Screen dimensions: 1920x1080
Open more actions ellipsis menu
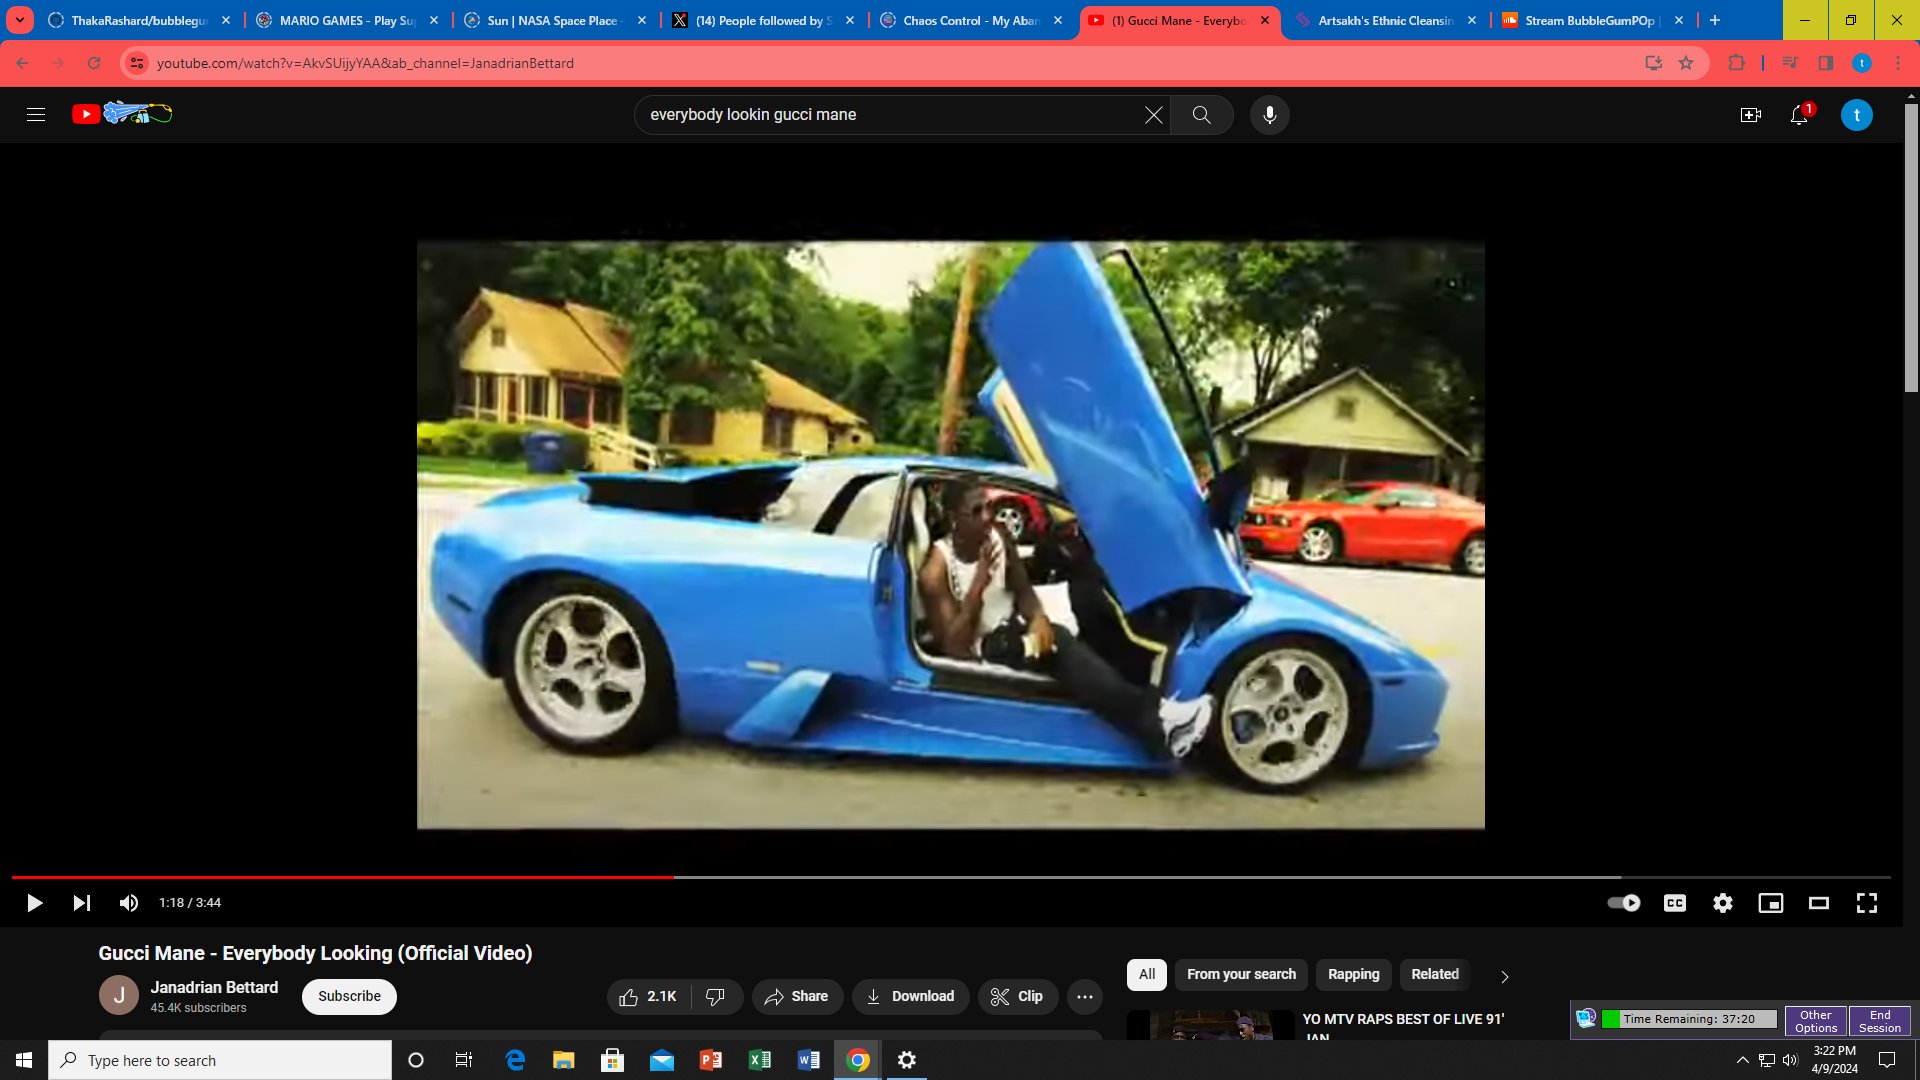(1084, 997)
